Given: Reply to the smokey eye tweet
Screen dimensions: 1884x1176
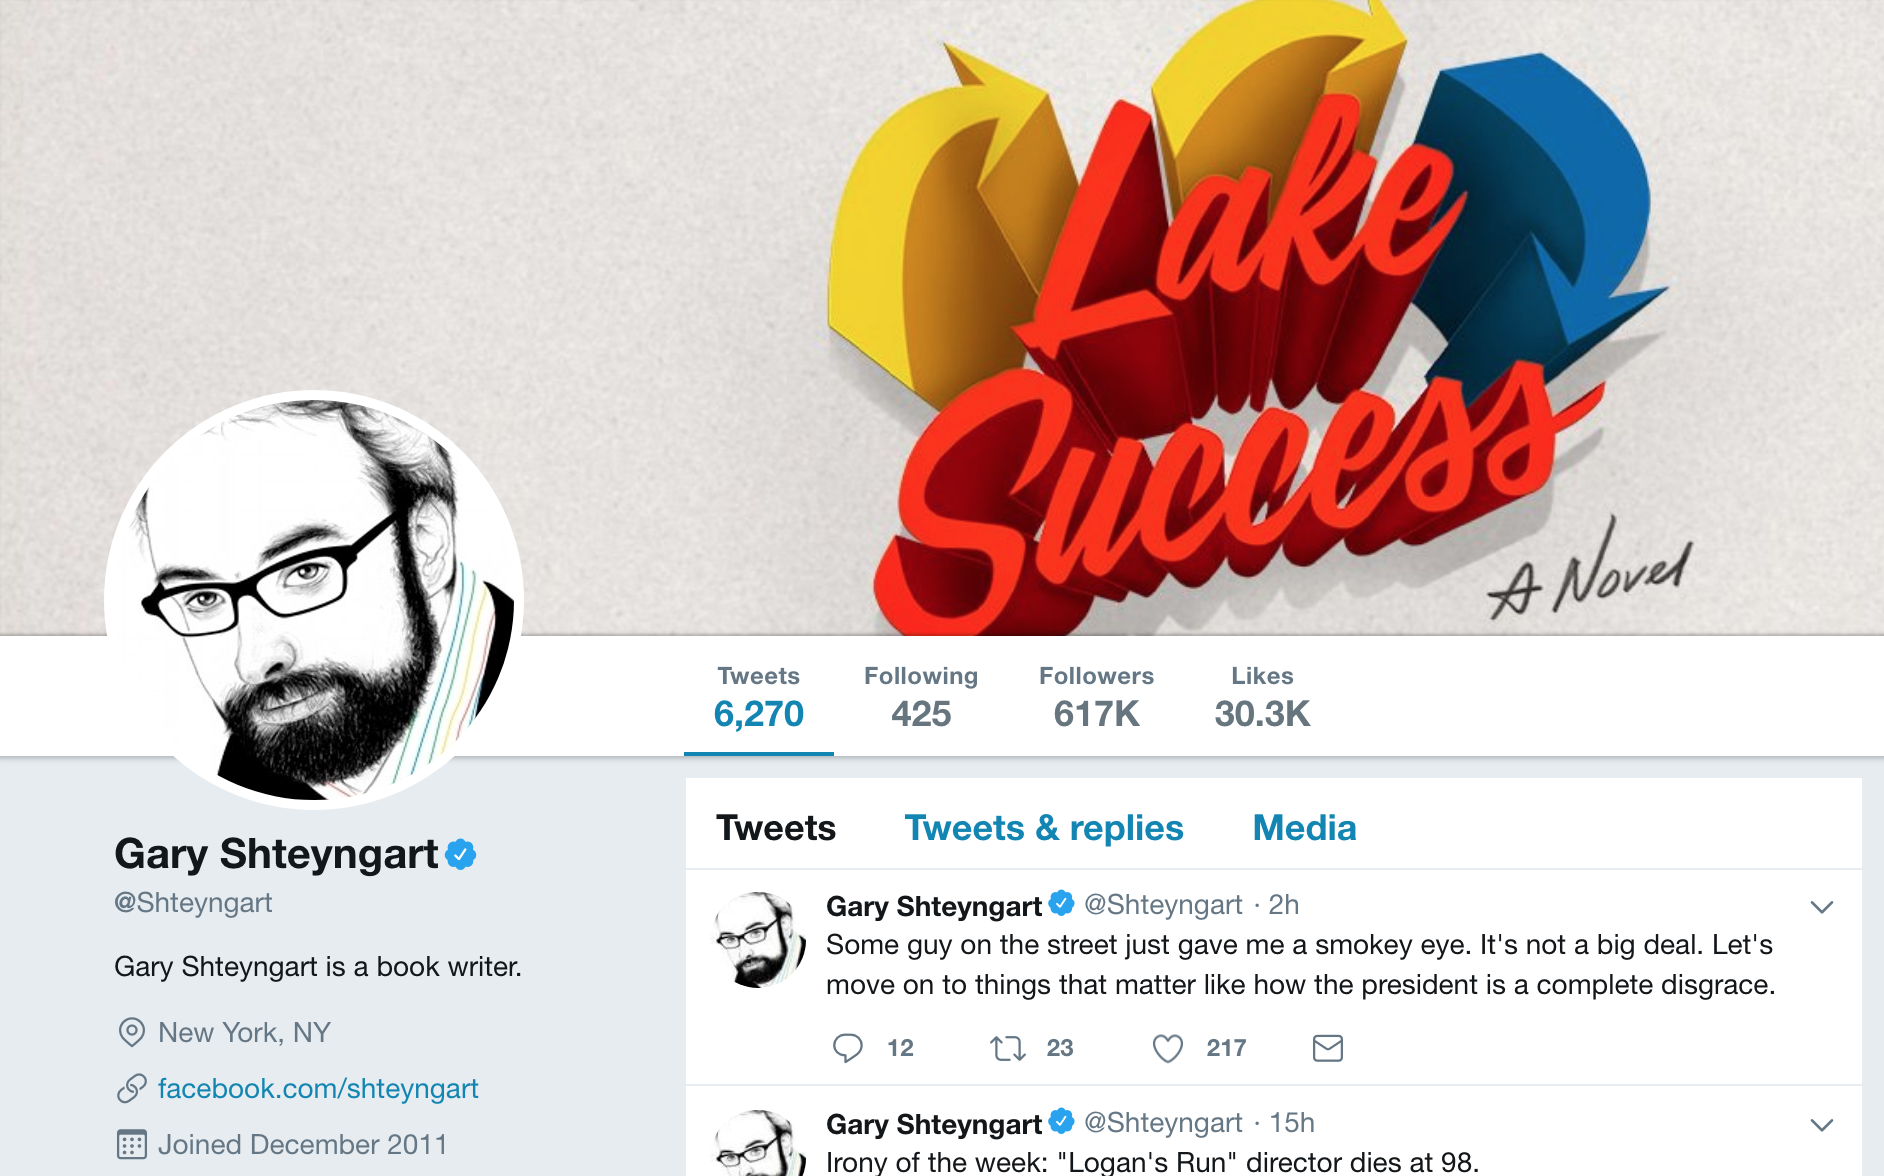Looking at the screenshot, I should coord(848,1048).
